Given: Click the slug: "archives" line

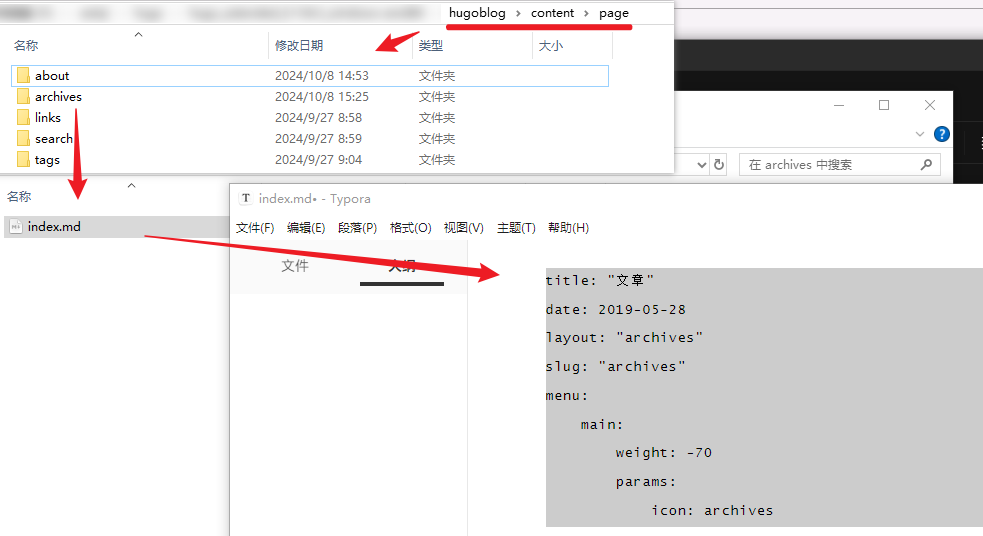Looking at the screenshot, I should pos(616,367).
